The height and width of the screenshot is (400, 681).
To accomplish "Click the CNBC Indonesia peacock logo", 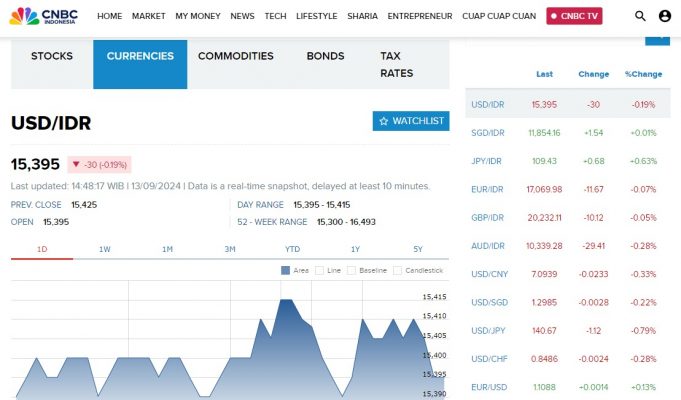I will pyautogui.click(x=25, y=16).
